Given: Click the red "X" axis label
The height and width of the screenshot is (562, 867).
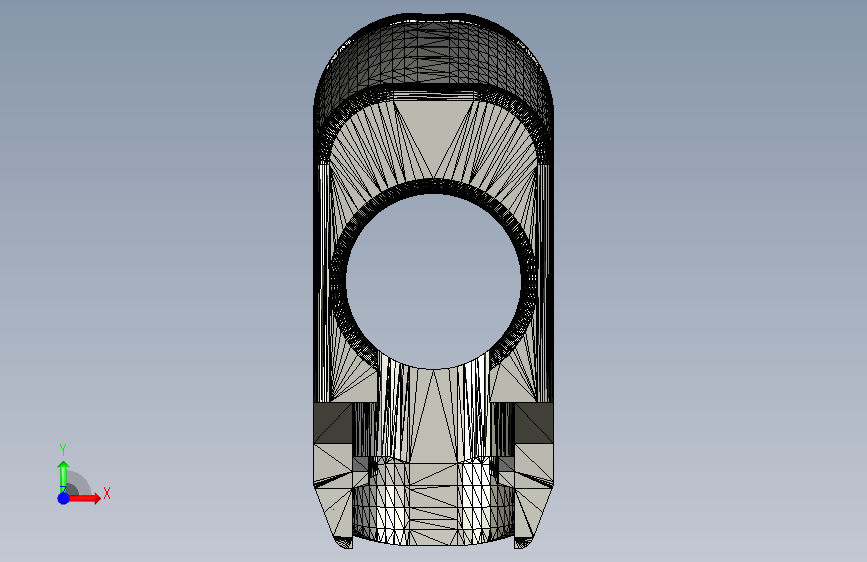Looking at the screenshot, I should pos(107,493).
